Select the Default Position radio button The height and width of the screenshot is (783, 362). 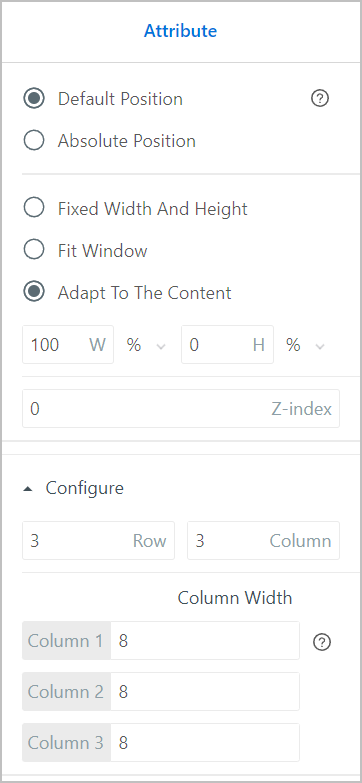[x=34, y=99]
